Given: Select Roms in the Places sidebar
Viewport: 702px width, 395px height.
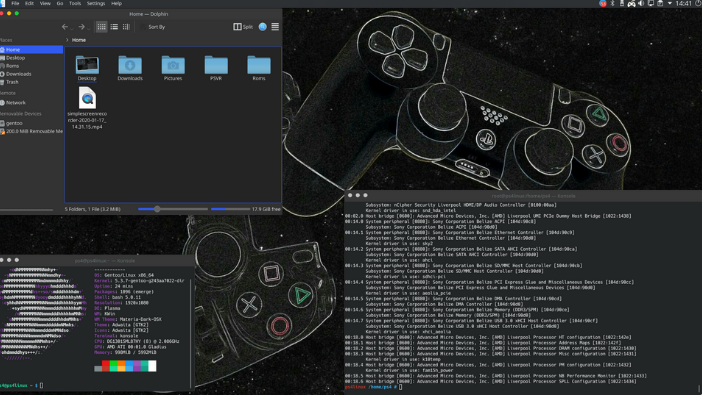Looking at the screenshot, I should [x=31, y=66].
